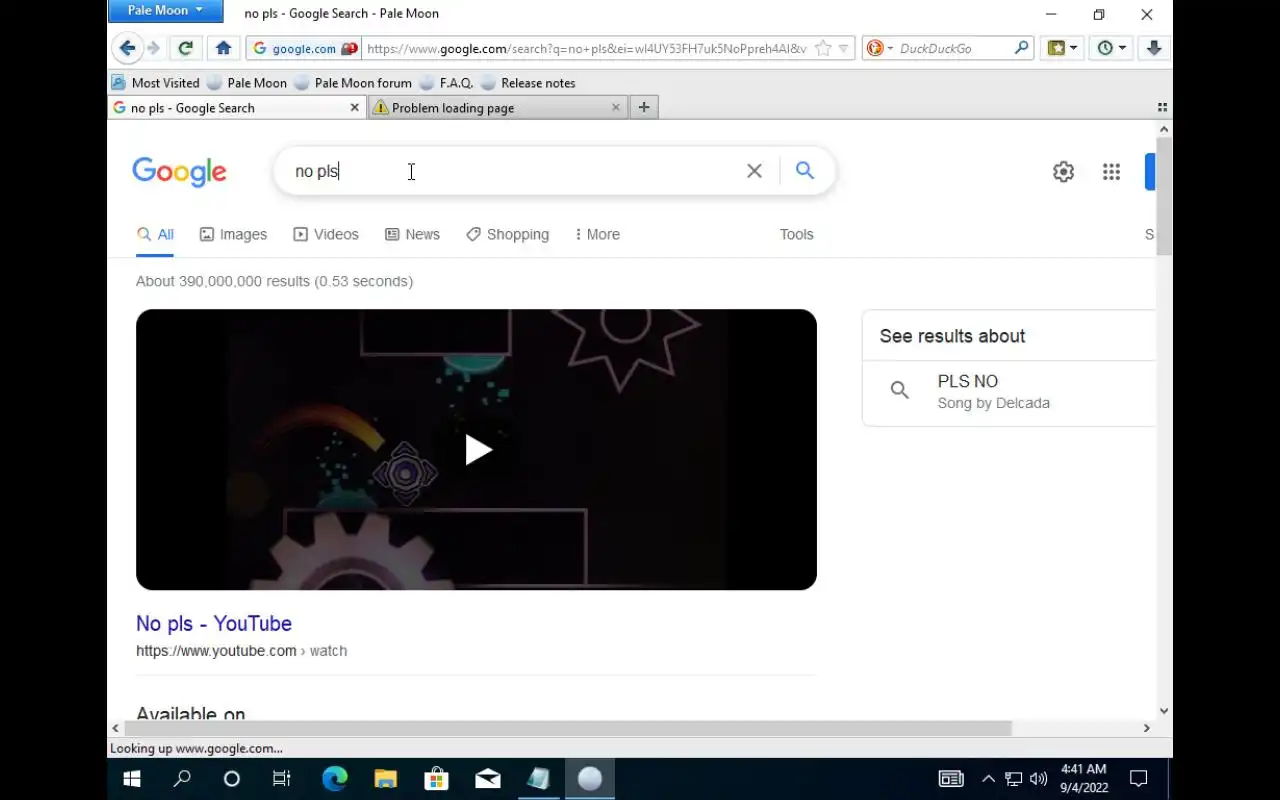Open Google quick settings gear
This screenshot has height=800, width=1280.
1063,172
